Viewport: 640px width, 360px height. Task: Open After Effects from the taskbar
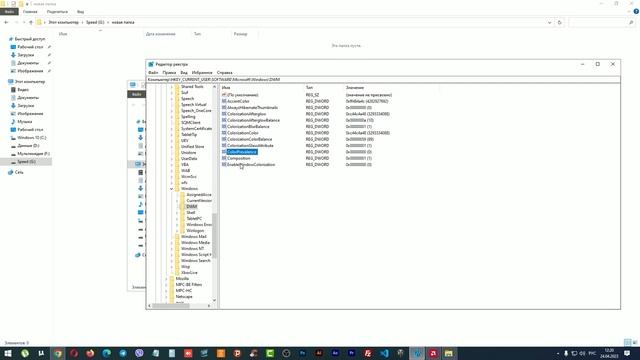(x=335, y=353)
